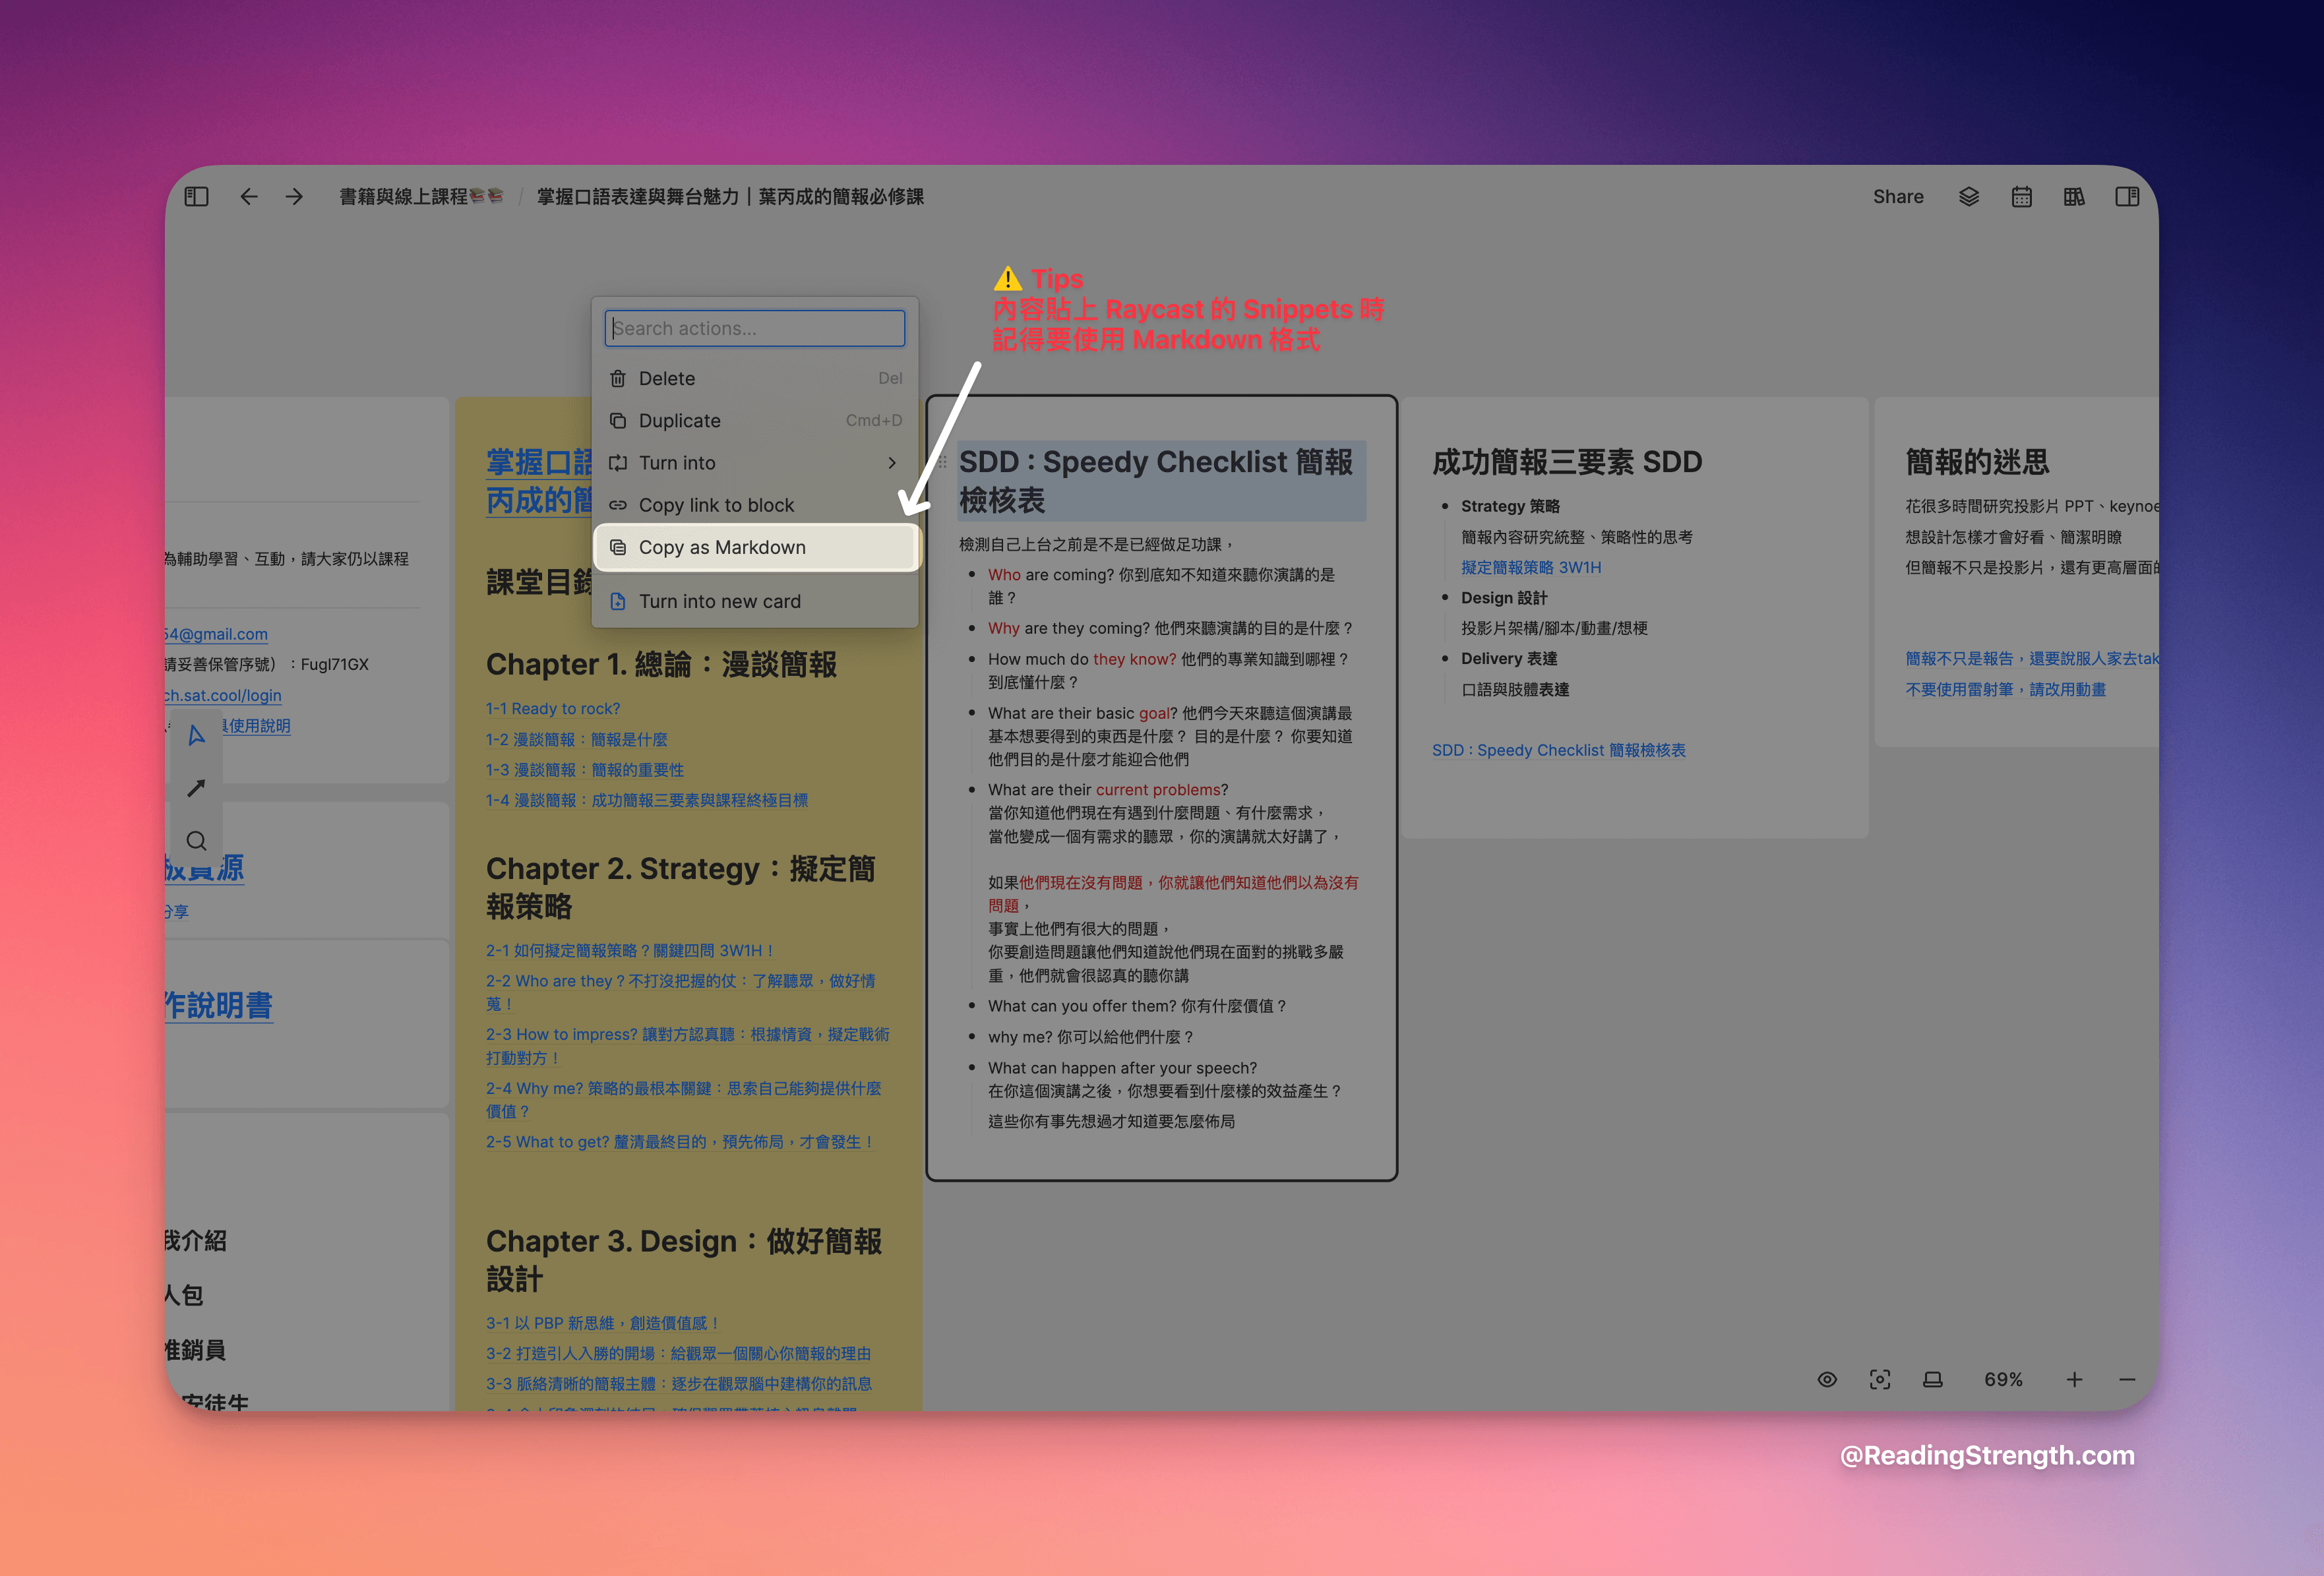The image size is (2324, 1576).
Task: Click the 使用說明 link on left card
Action: (x=257, y=726)
